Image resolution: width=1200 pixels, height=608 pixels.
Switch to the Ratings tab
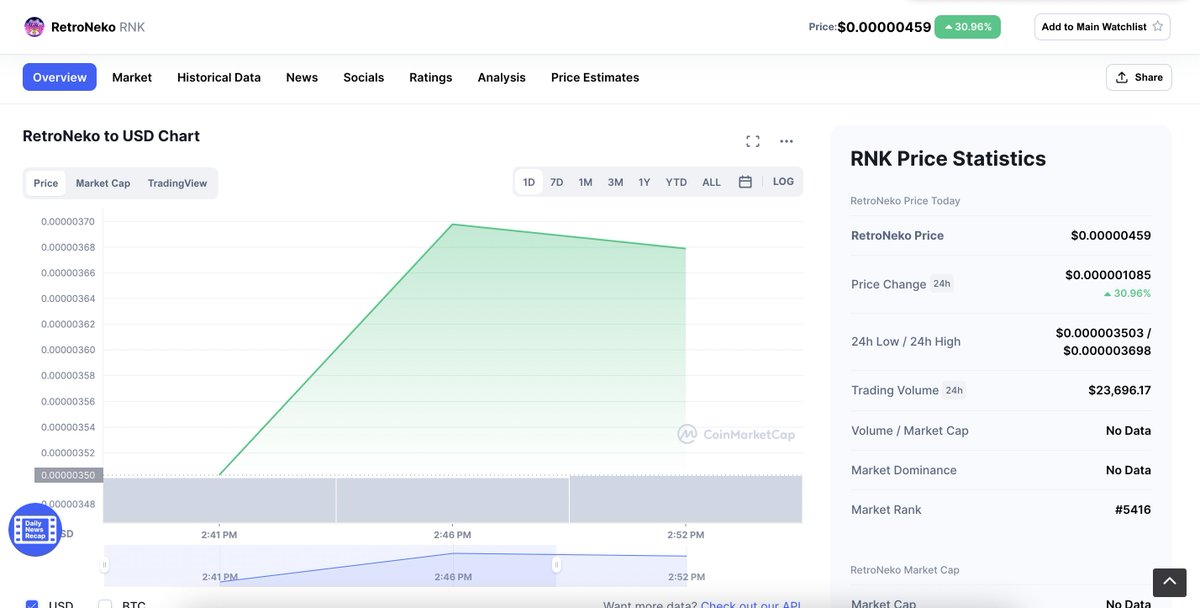pyautogui.click(x=431, y=77)
